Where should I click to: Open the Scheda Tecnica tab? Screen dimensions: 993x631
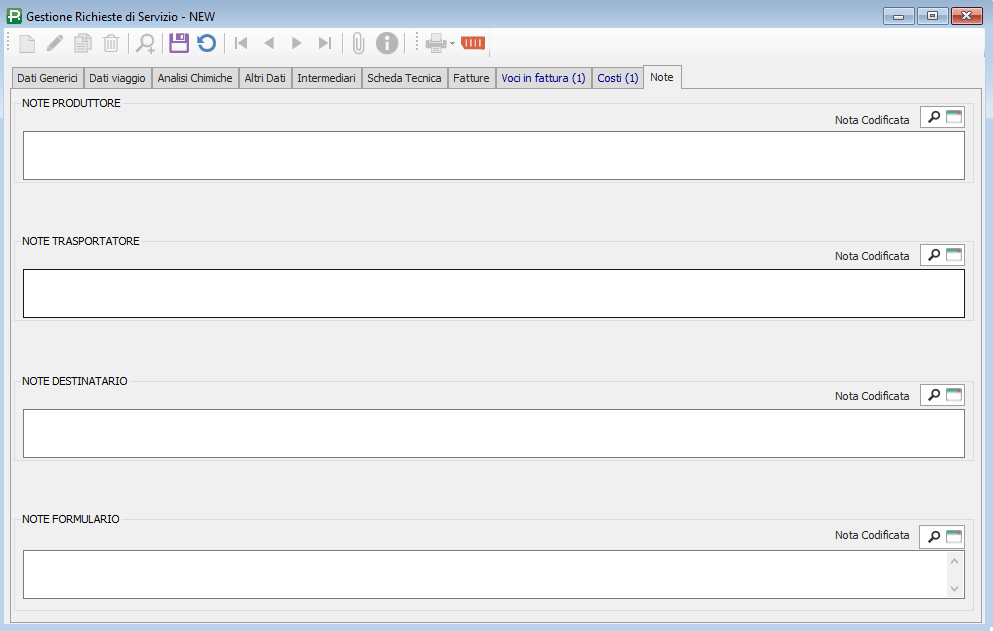click(x=404, y=78)
